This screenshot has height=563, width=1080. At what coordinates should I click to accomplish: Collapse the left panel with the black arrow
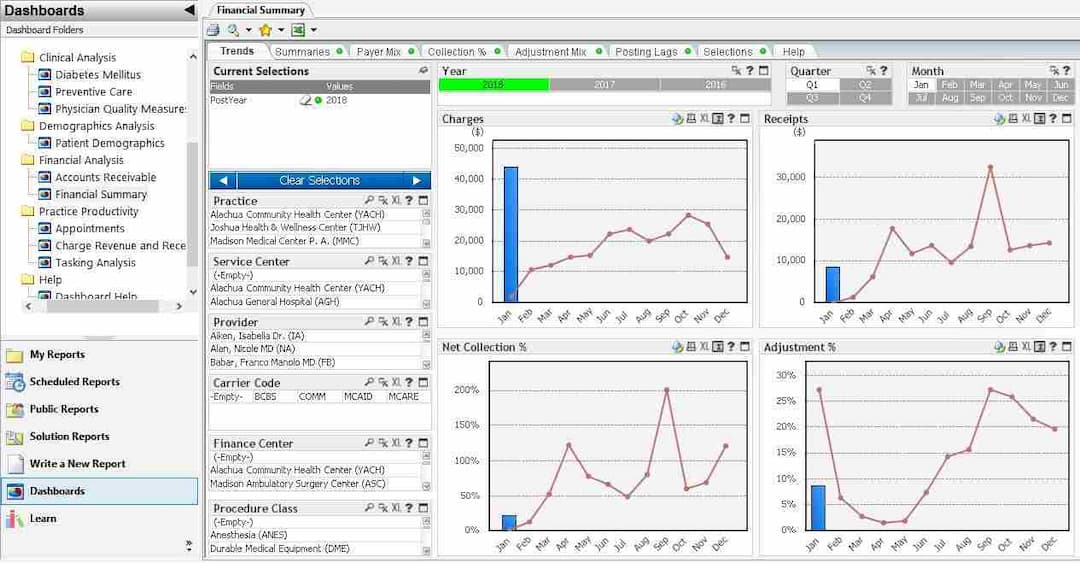pos(189,10)
